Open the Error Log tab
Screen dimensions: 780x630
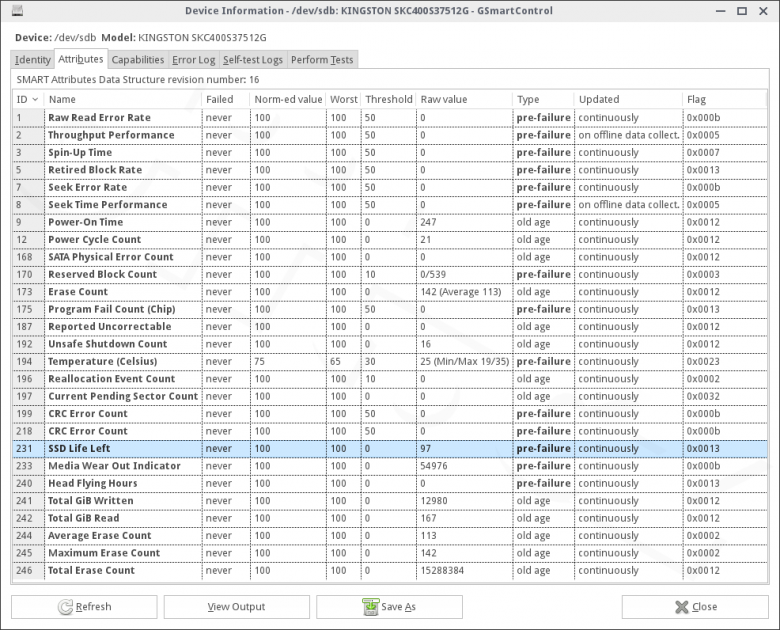(193, 60)
